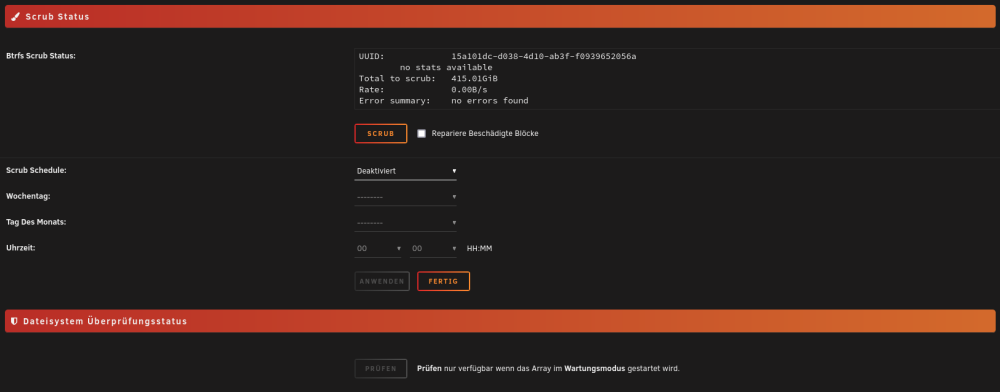Screen dimensions: 1000x392
Task: Click the 'Wochentag:' label
Action: (27, 196)
